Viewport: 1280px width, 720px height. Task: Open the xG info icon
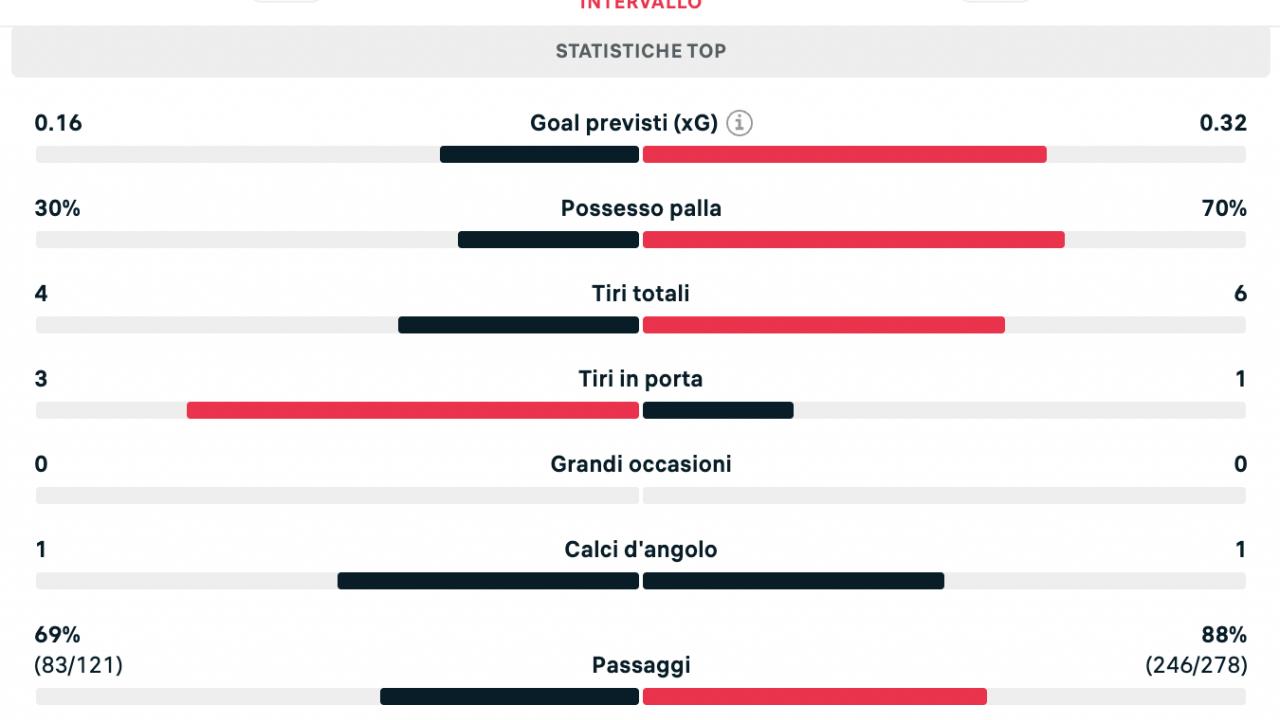739,123
